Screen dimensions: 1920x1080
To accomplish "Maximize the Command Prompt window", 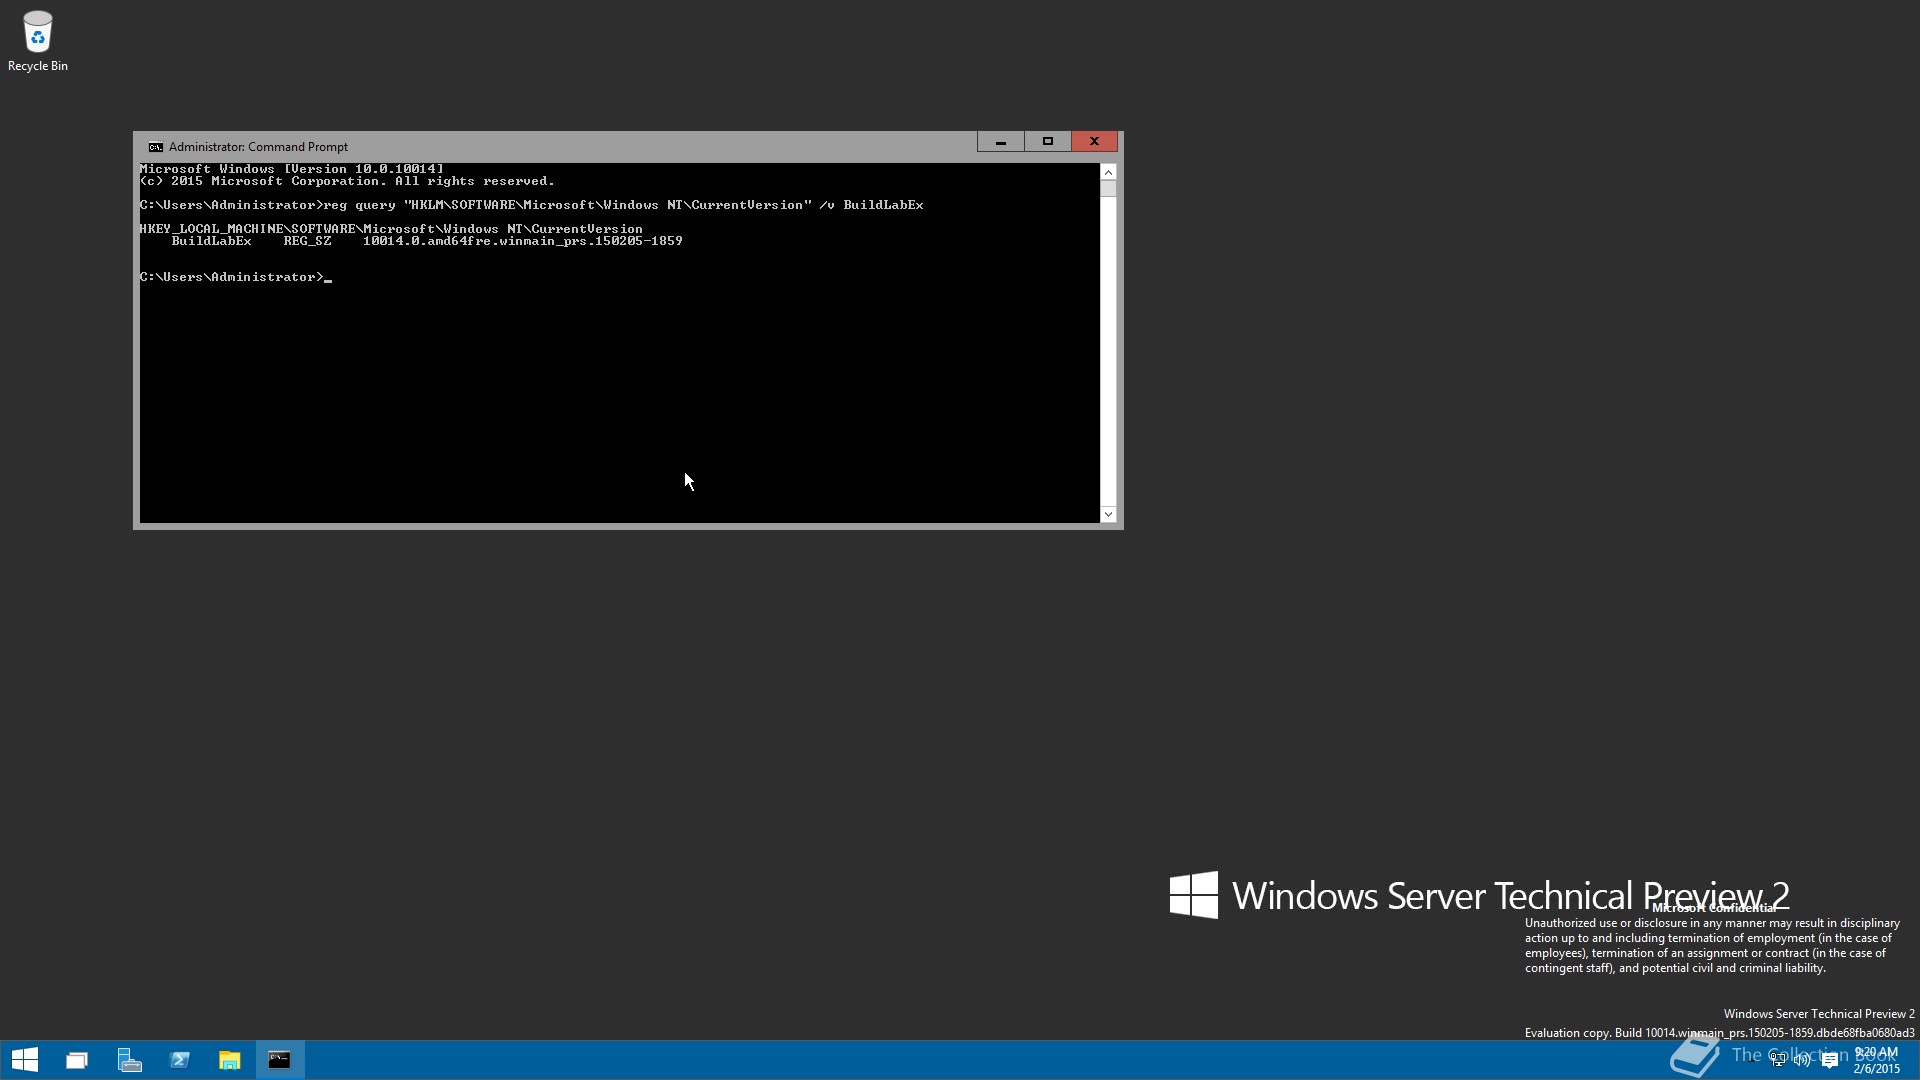I will pos(1048,142).
